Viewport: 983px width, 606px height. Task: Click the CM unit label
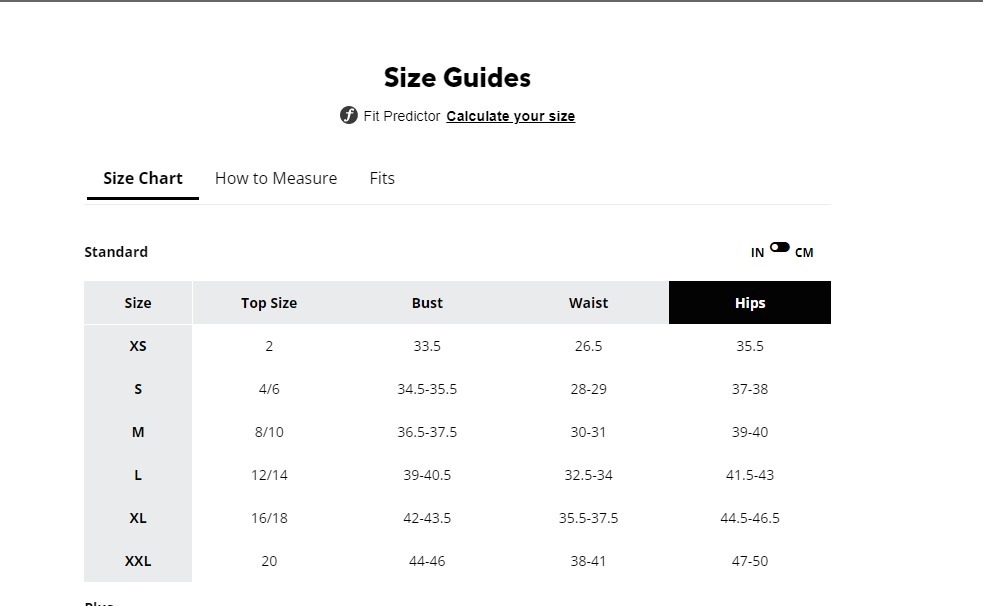tap(804, 253)
